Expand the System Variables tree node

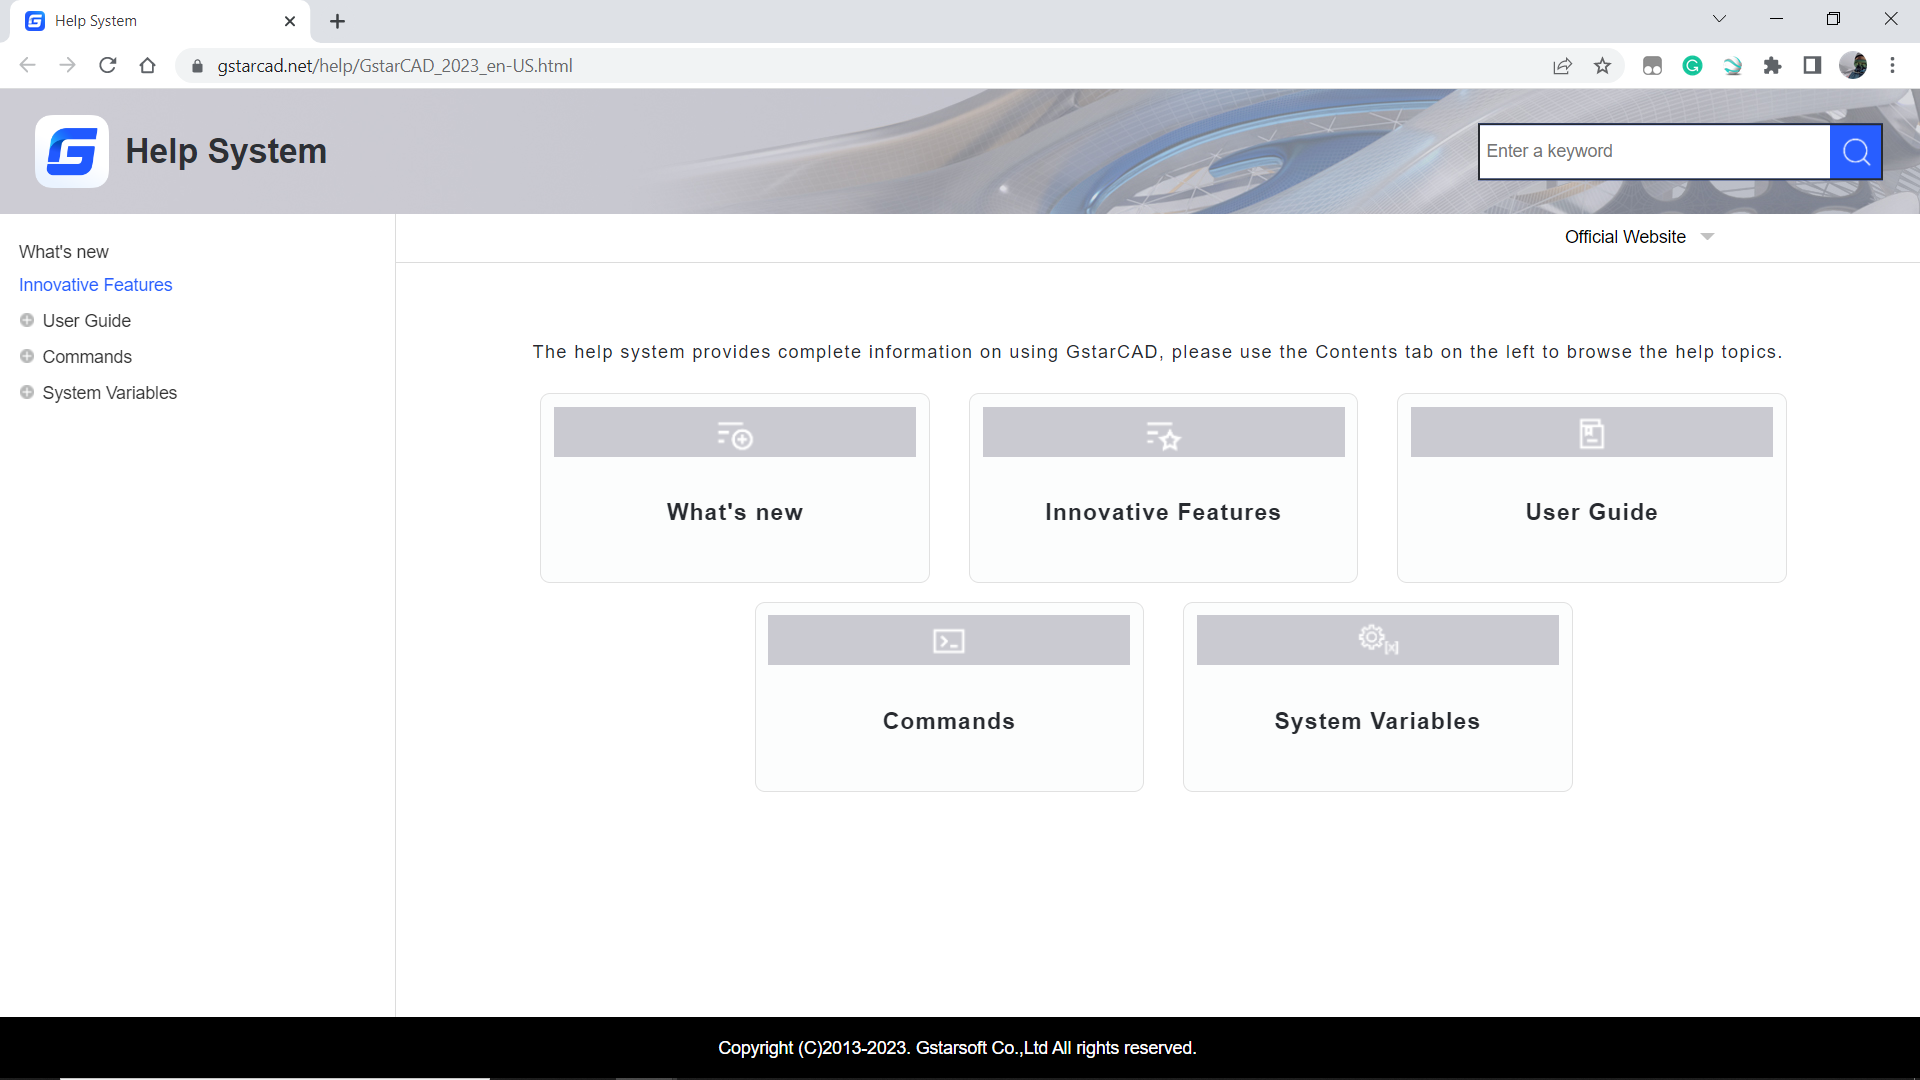point(27,393)
